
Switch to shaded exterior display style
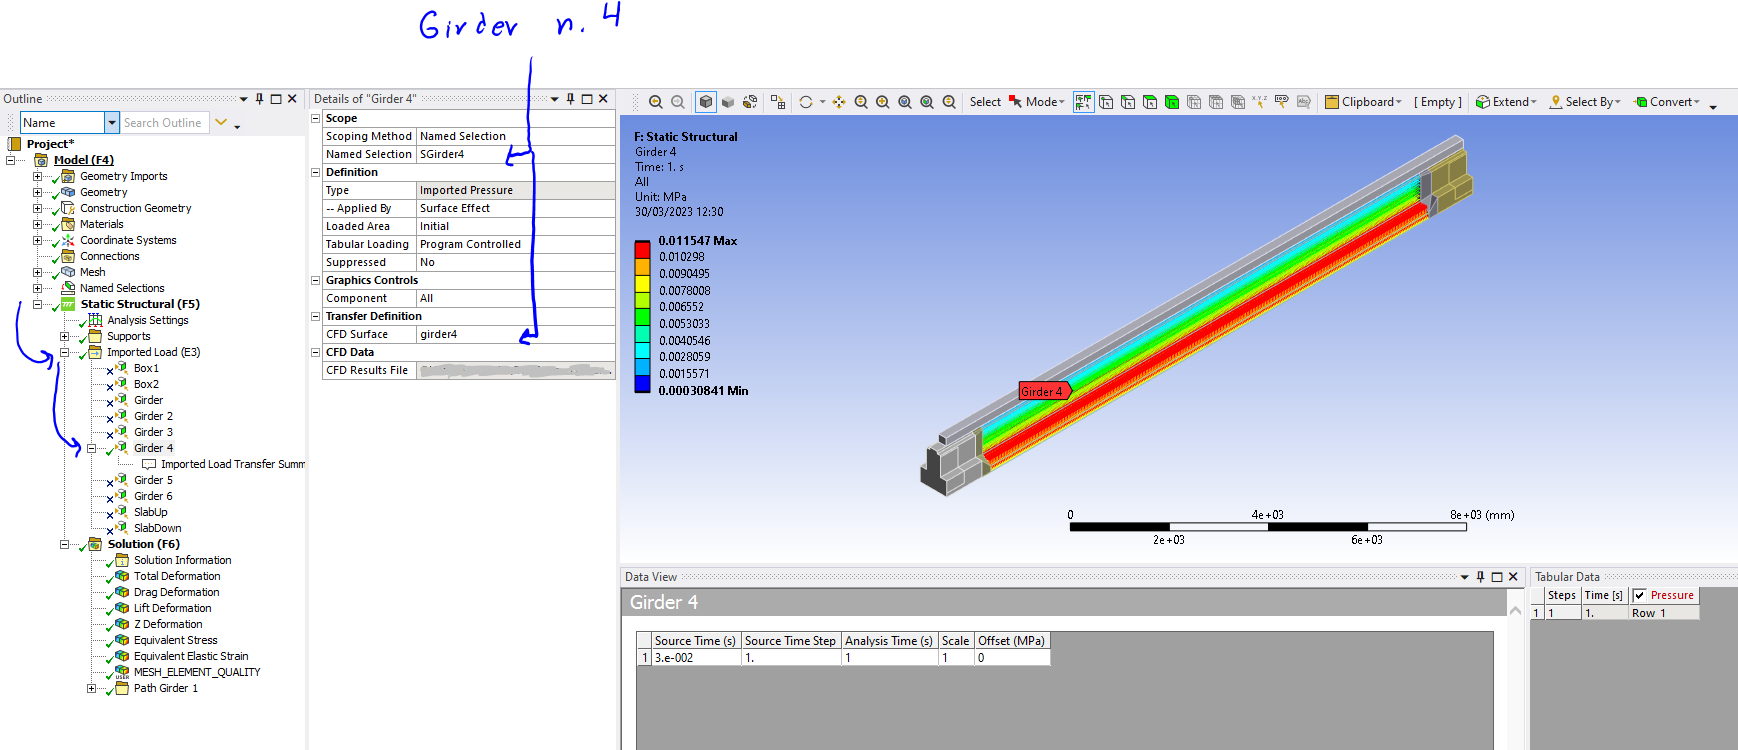[728, 102]
